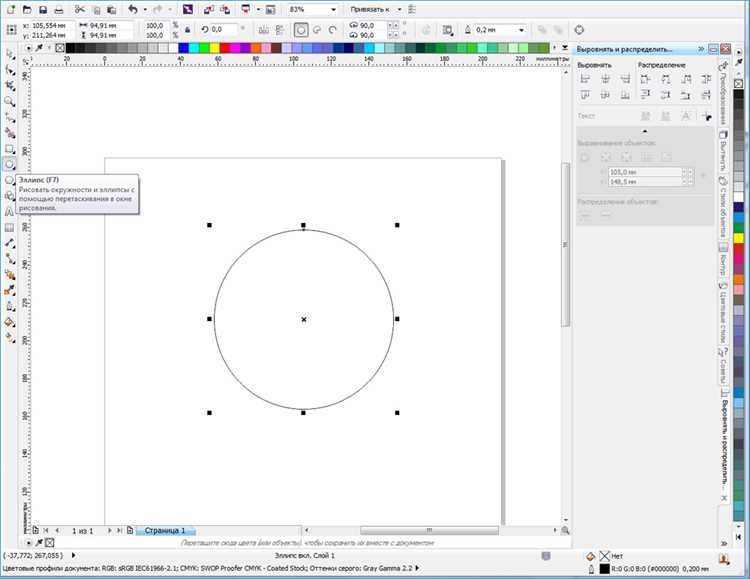Screen dimensions: 750x579
Task: Select the Rectangle tool
Action: click(x=10, y=148)
